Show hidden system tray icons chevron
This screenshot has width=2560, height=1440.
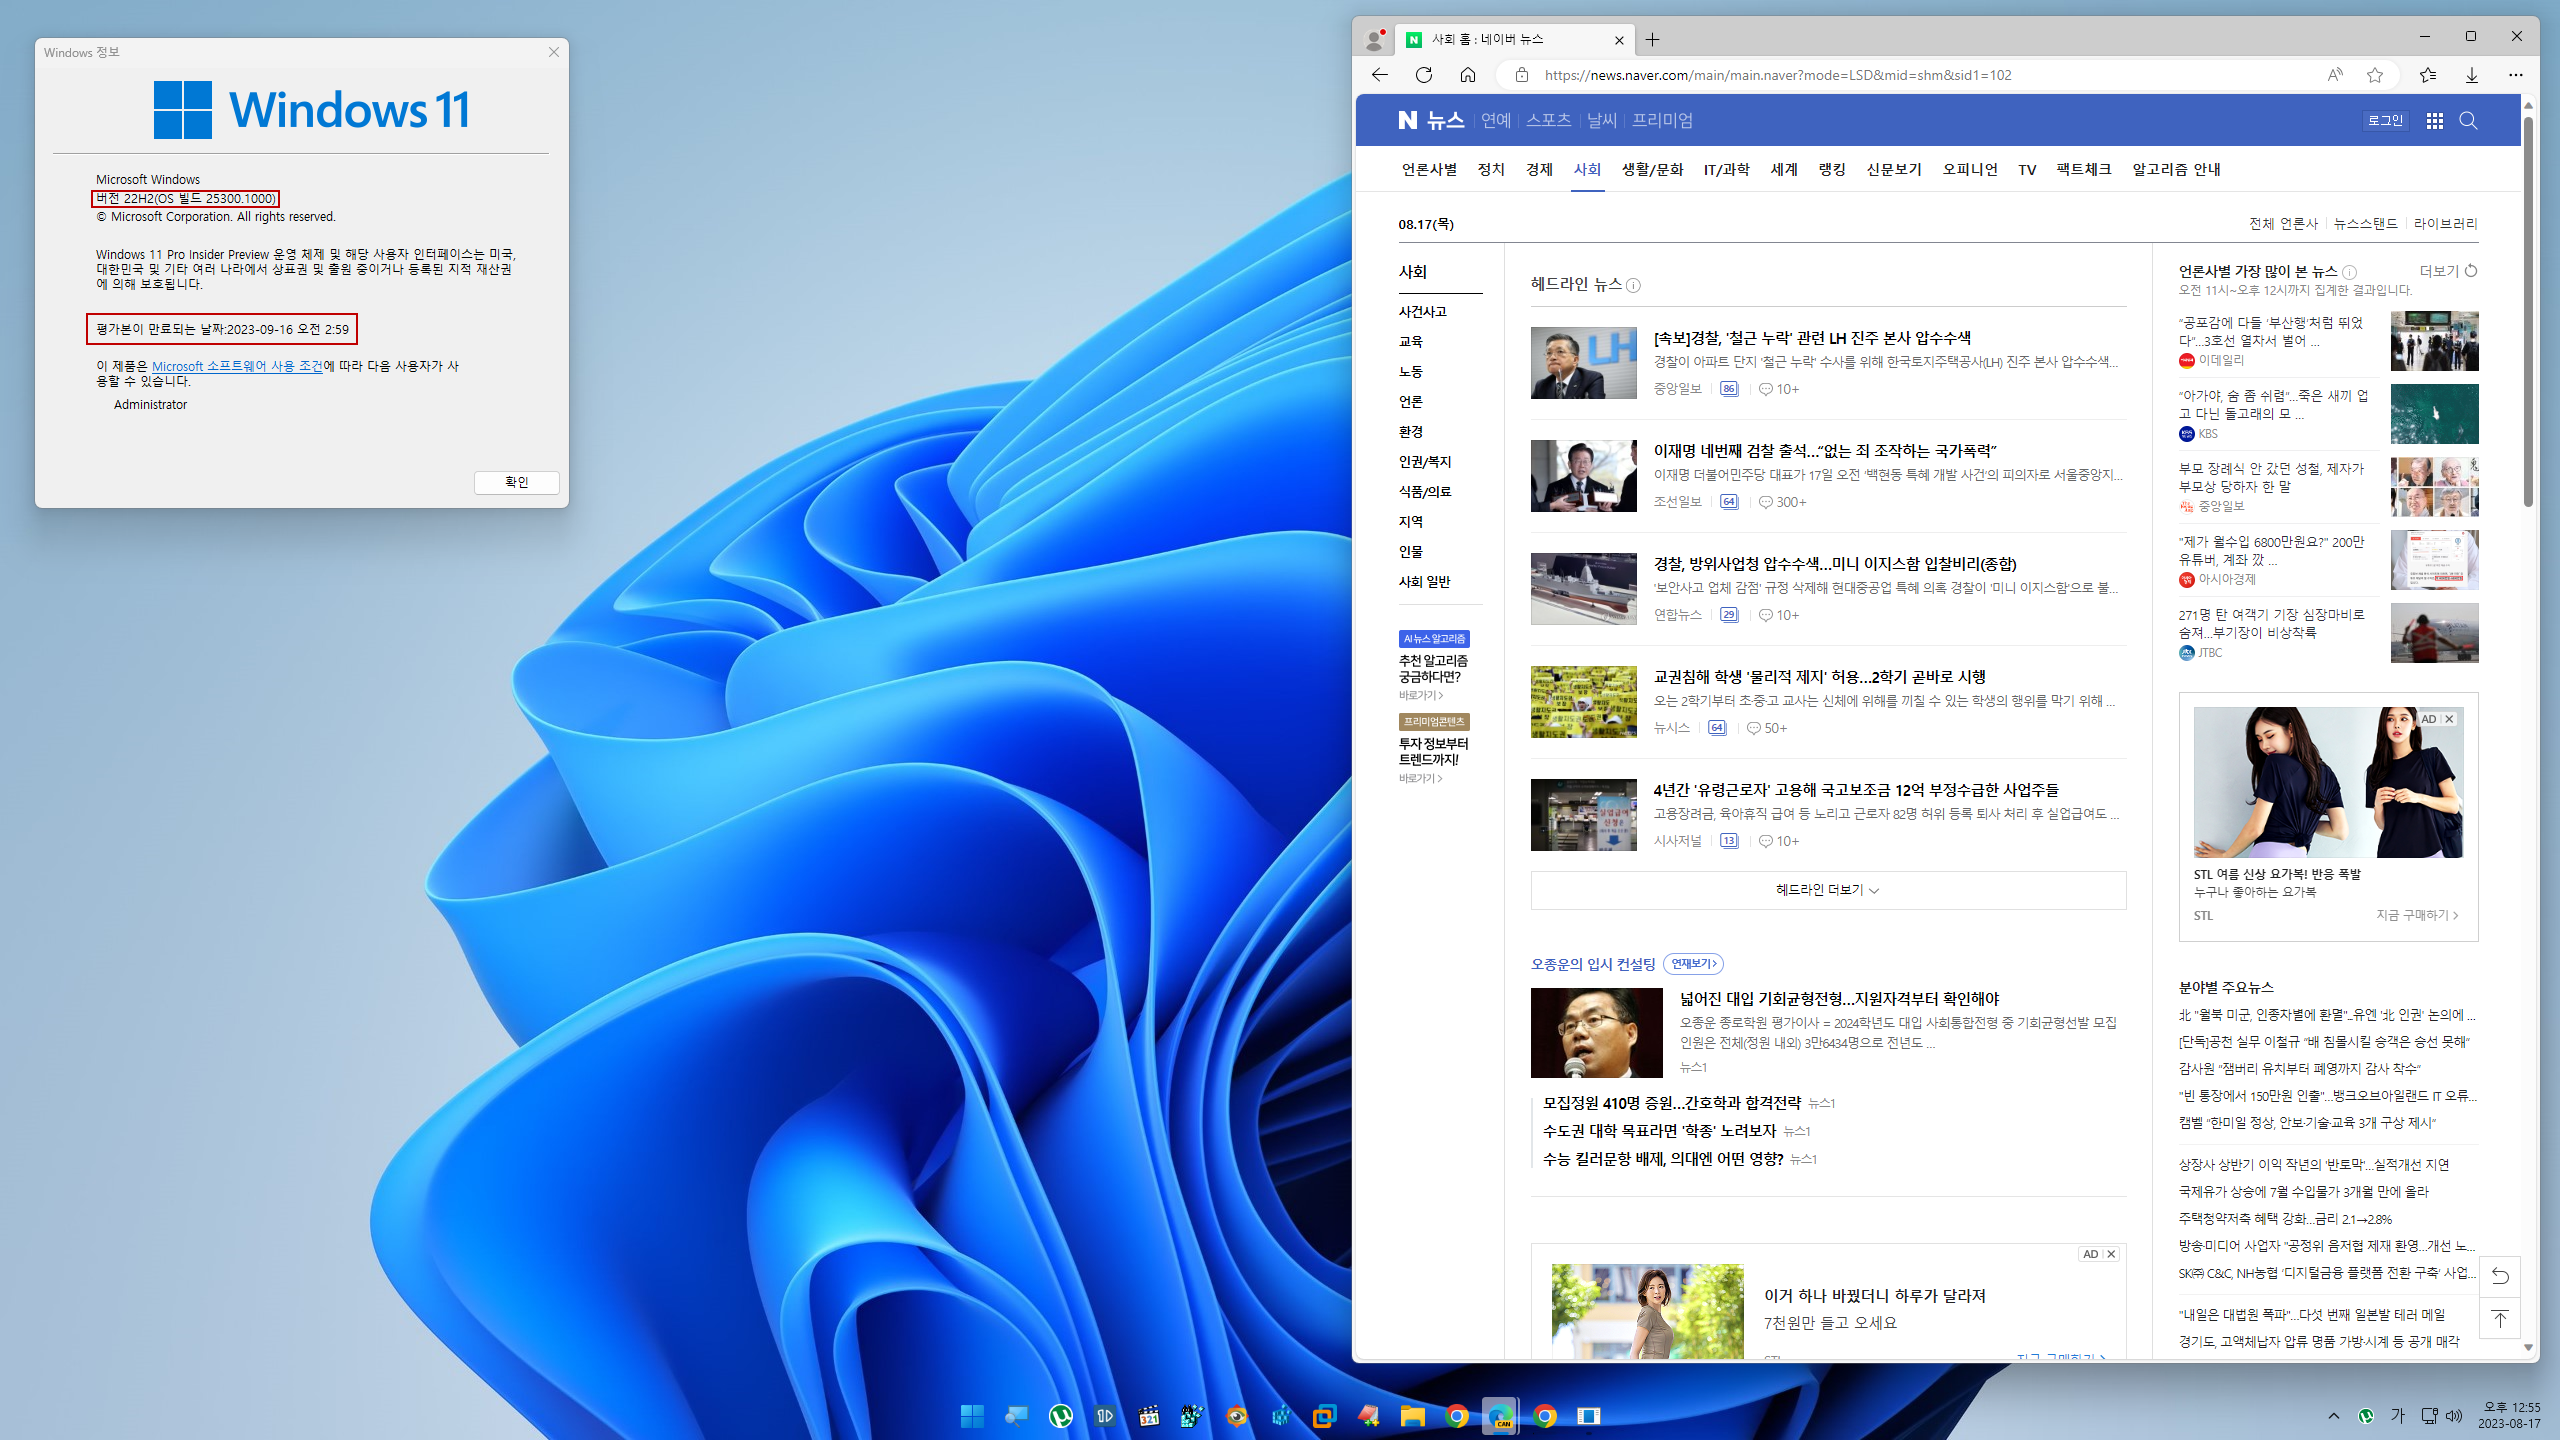click(2334, 1416)
